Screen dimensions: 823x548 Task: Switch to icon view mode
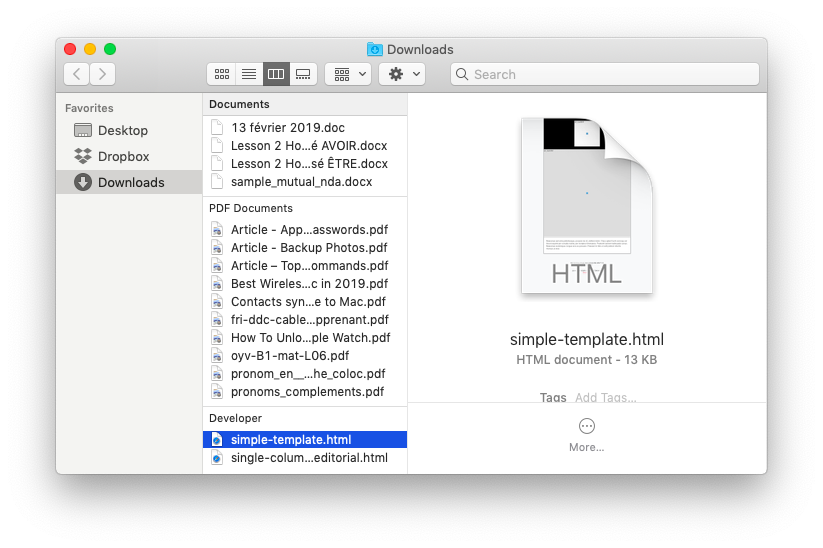point(221,74)
